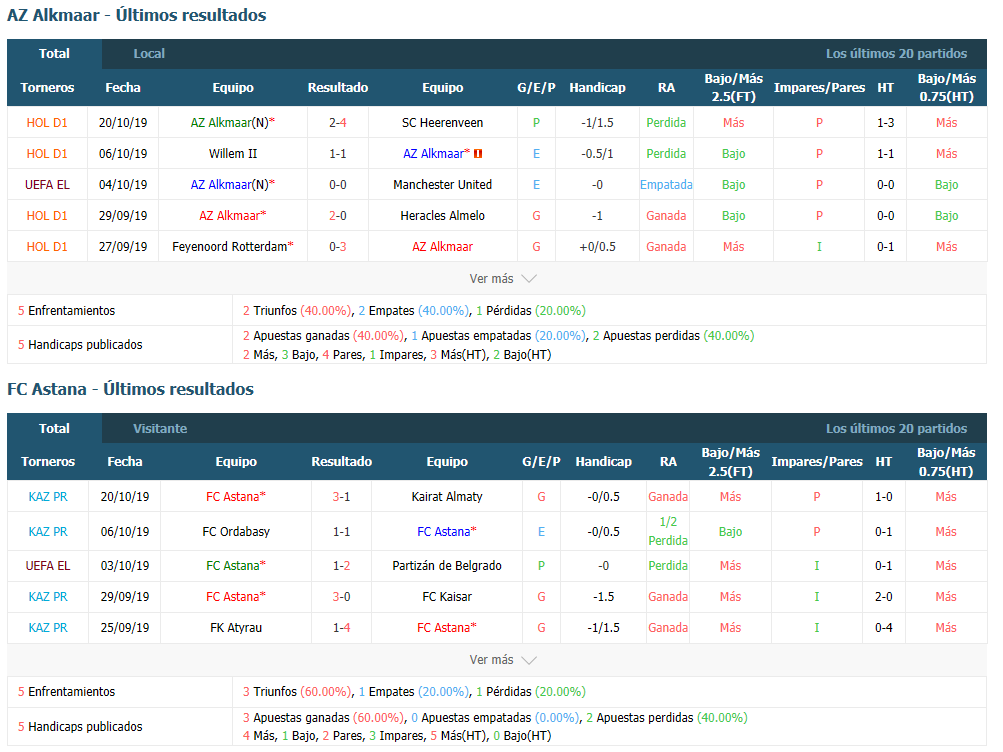Open Kairat Almaty team link
This screenshot has width=1003, height=752.
(x=446, y=497)
